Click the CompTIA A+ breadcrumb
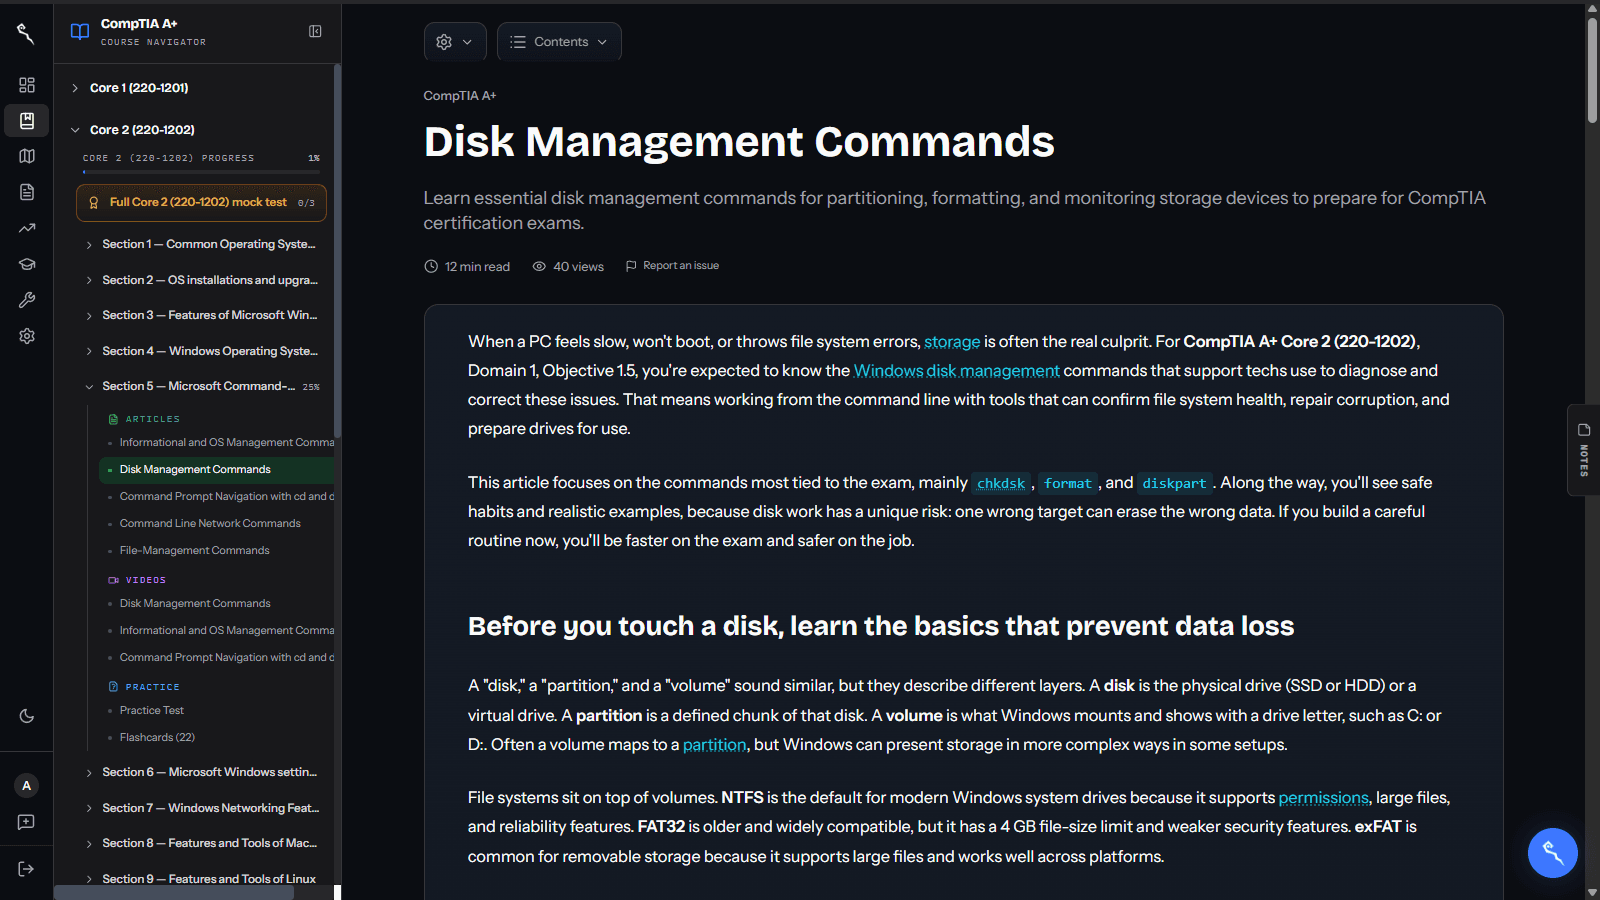The image size is (1600, 900). tap(460, 96)
